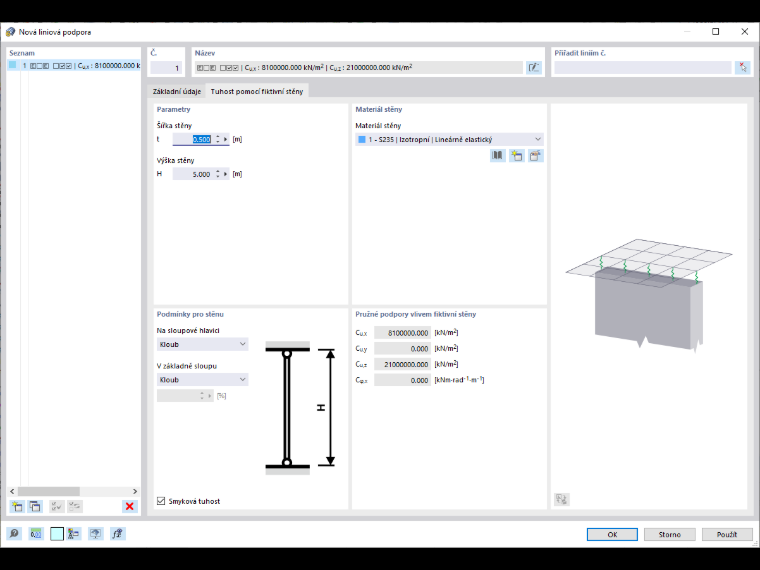Click the arrow beside wall height H
Screen dimensions: 760x570
225,174
